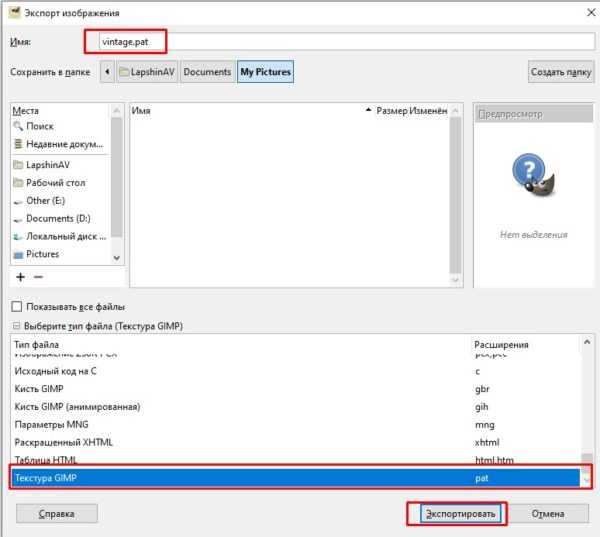Select Раскрашенный XHTML file type

[x=295, y=442]
